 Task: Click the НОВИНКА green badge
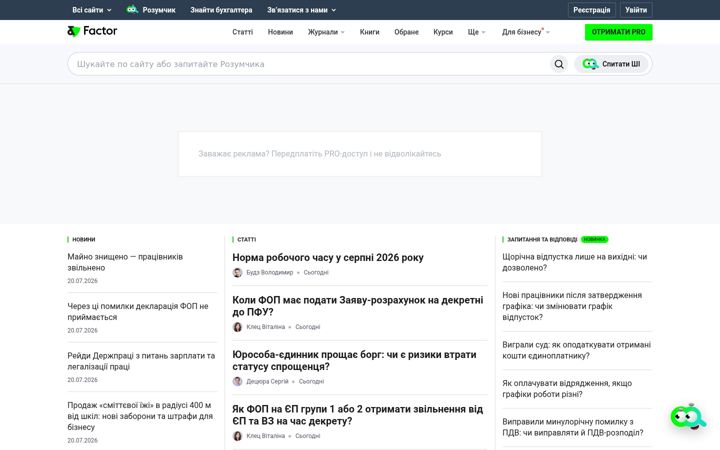click(594, 240)
